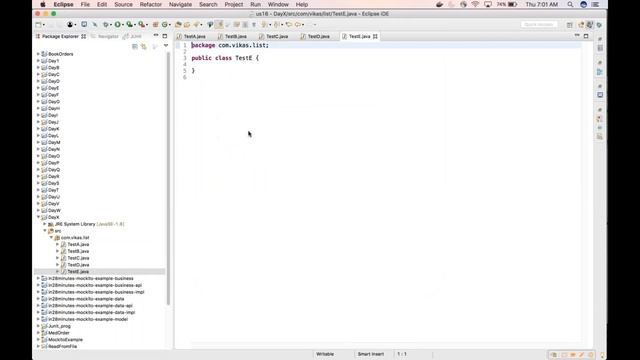Switch to the TestA.java editor tab
Image resolution: width=640 pixels, height=360 pixels.
click(194, 36)
